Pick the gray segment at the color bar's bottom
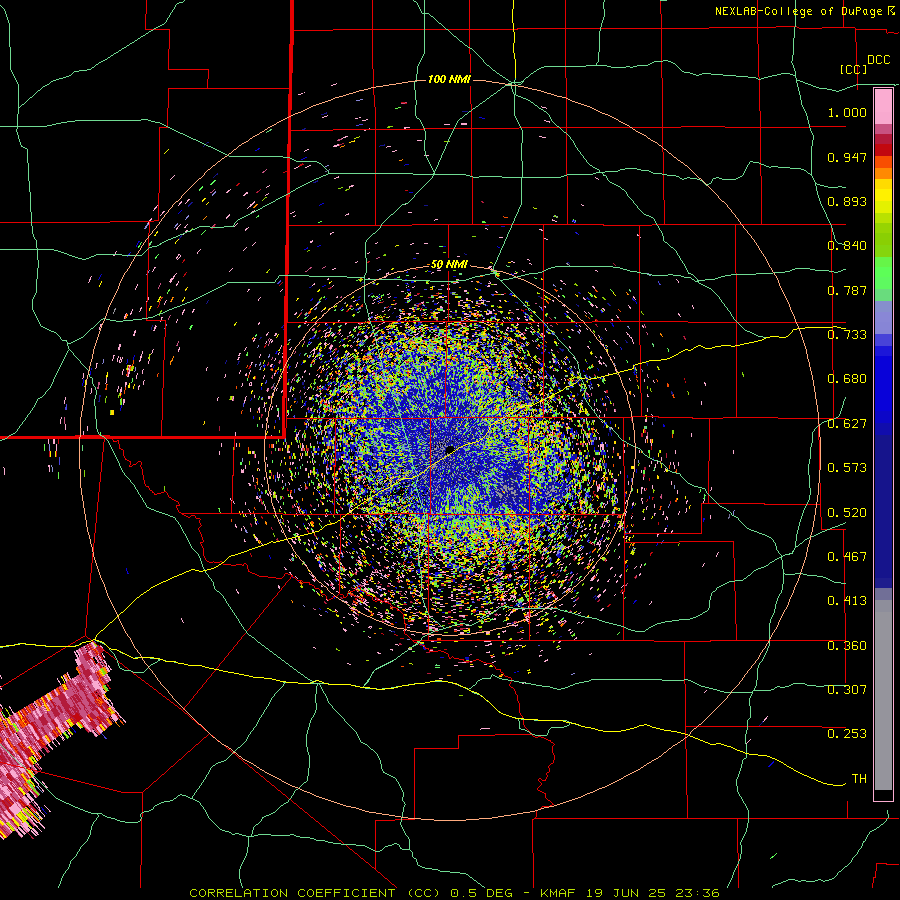Viewport: 900px width, 900px height. (883, 695)
